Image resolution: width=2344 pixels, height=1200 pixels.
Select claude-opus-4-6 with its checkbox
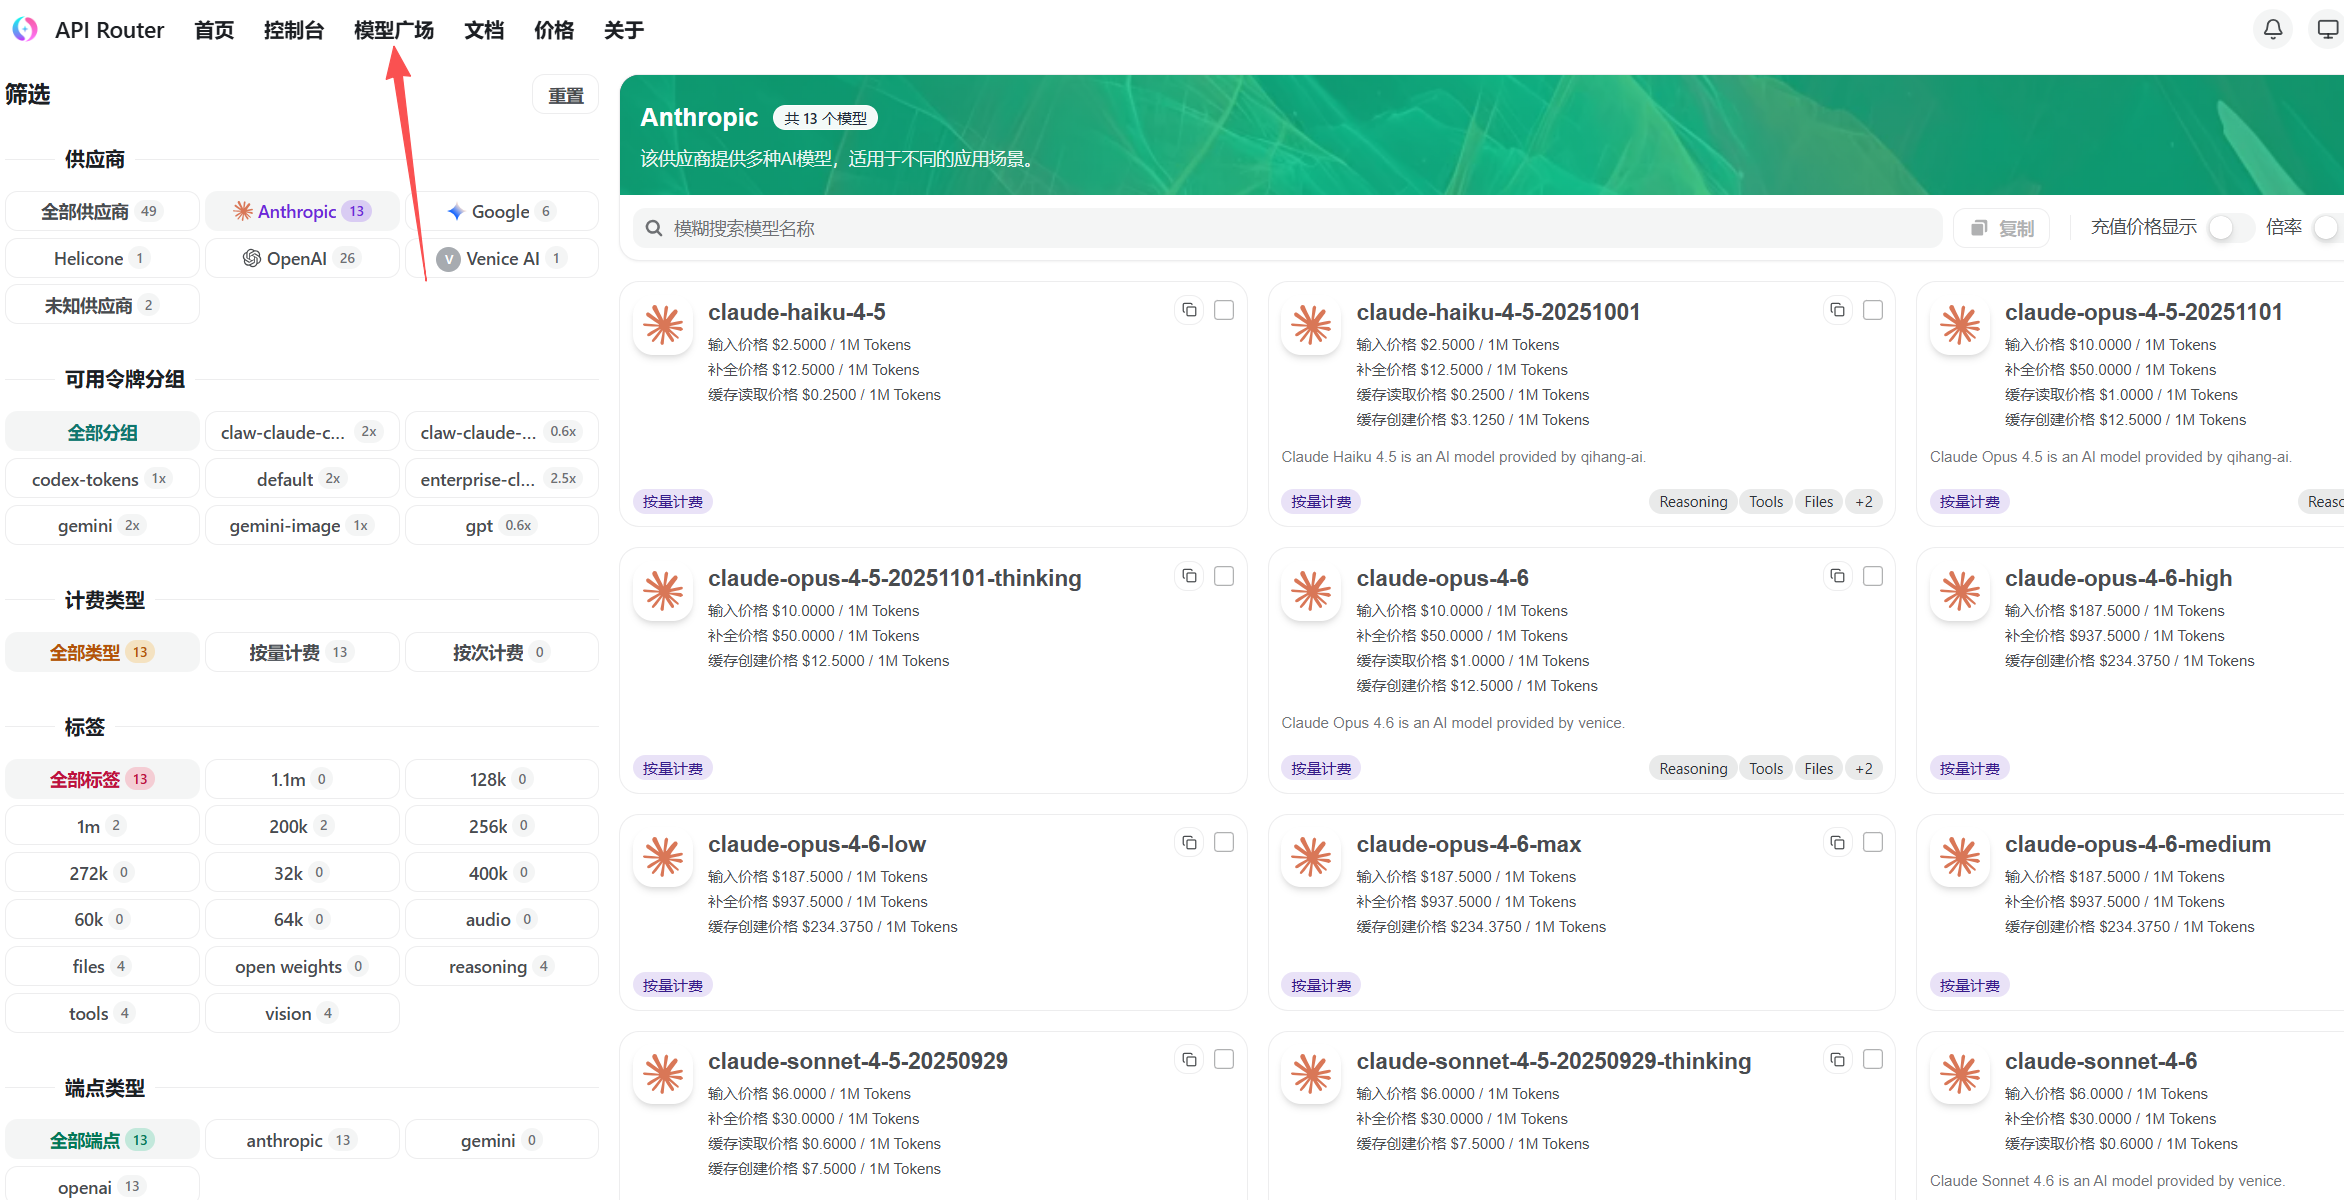point(1873,576)
